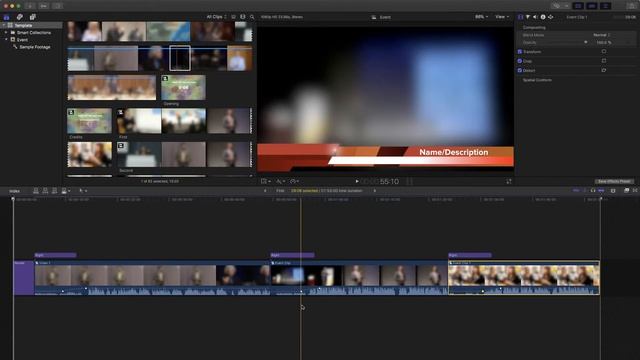Toggle filmstrip or list view in browser

point(233,17)
